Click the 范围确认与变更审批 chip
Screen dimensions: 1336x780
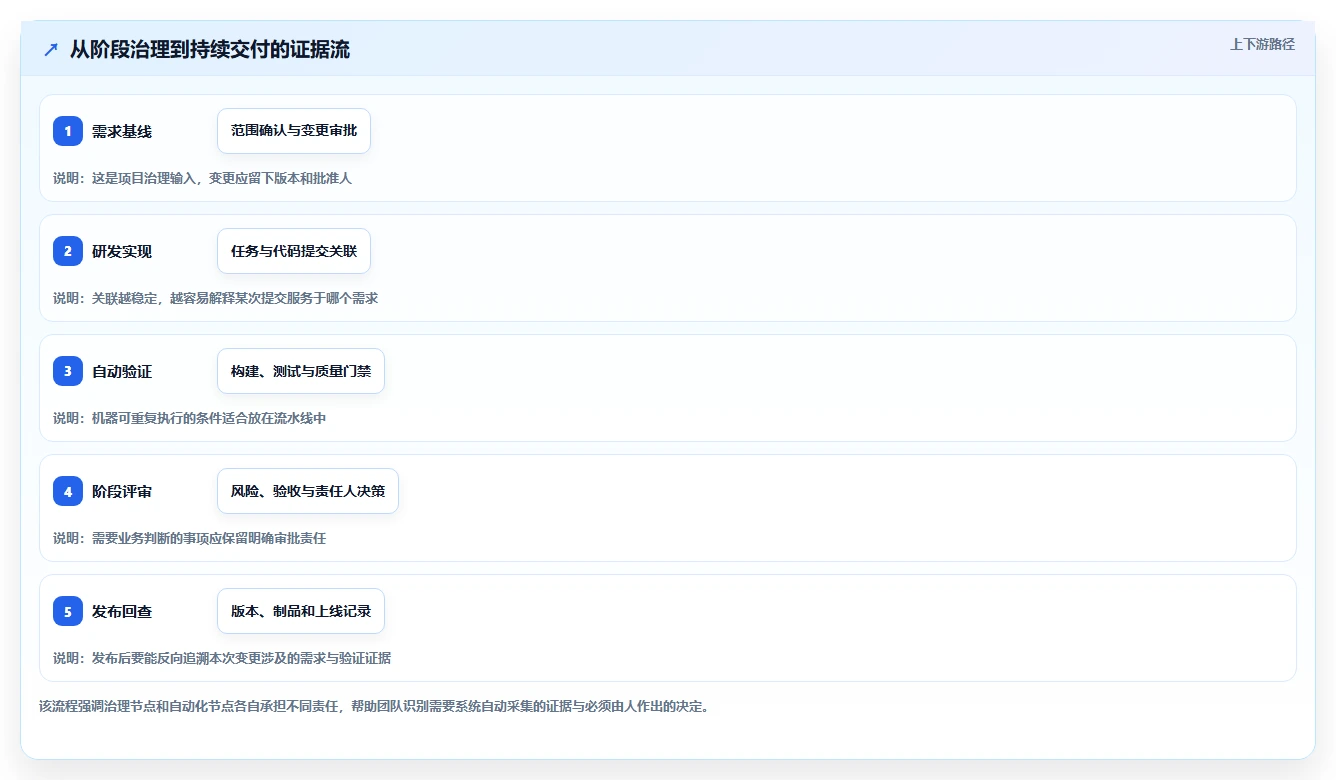pos(294,131)
